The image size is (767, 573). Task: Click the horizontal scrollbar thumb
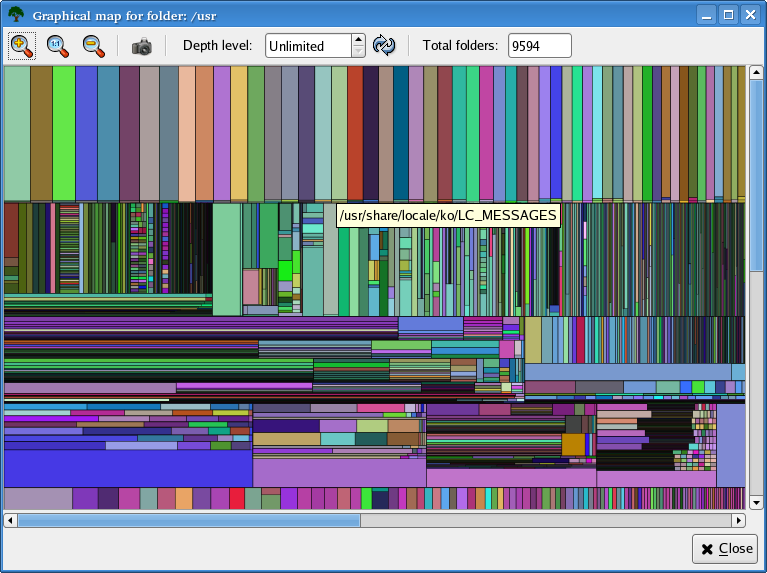point(189,520)
